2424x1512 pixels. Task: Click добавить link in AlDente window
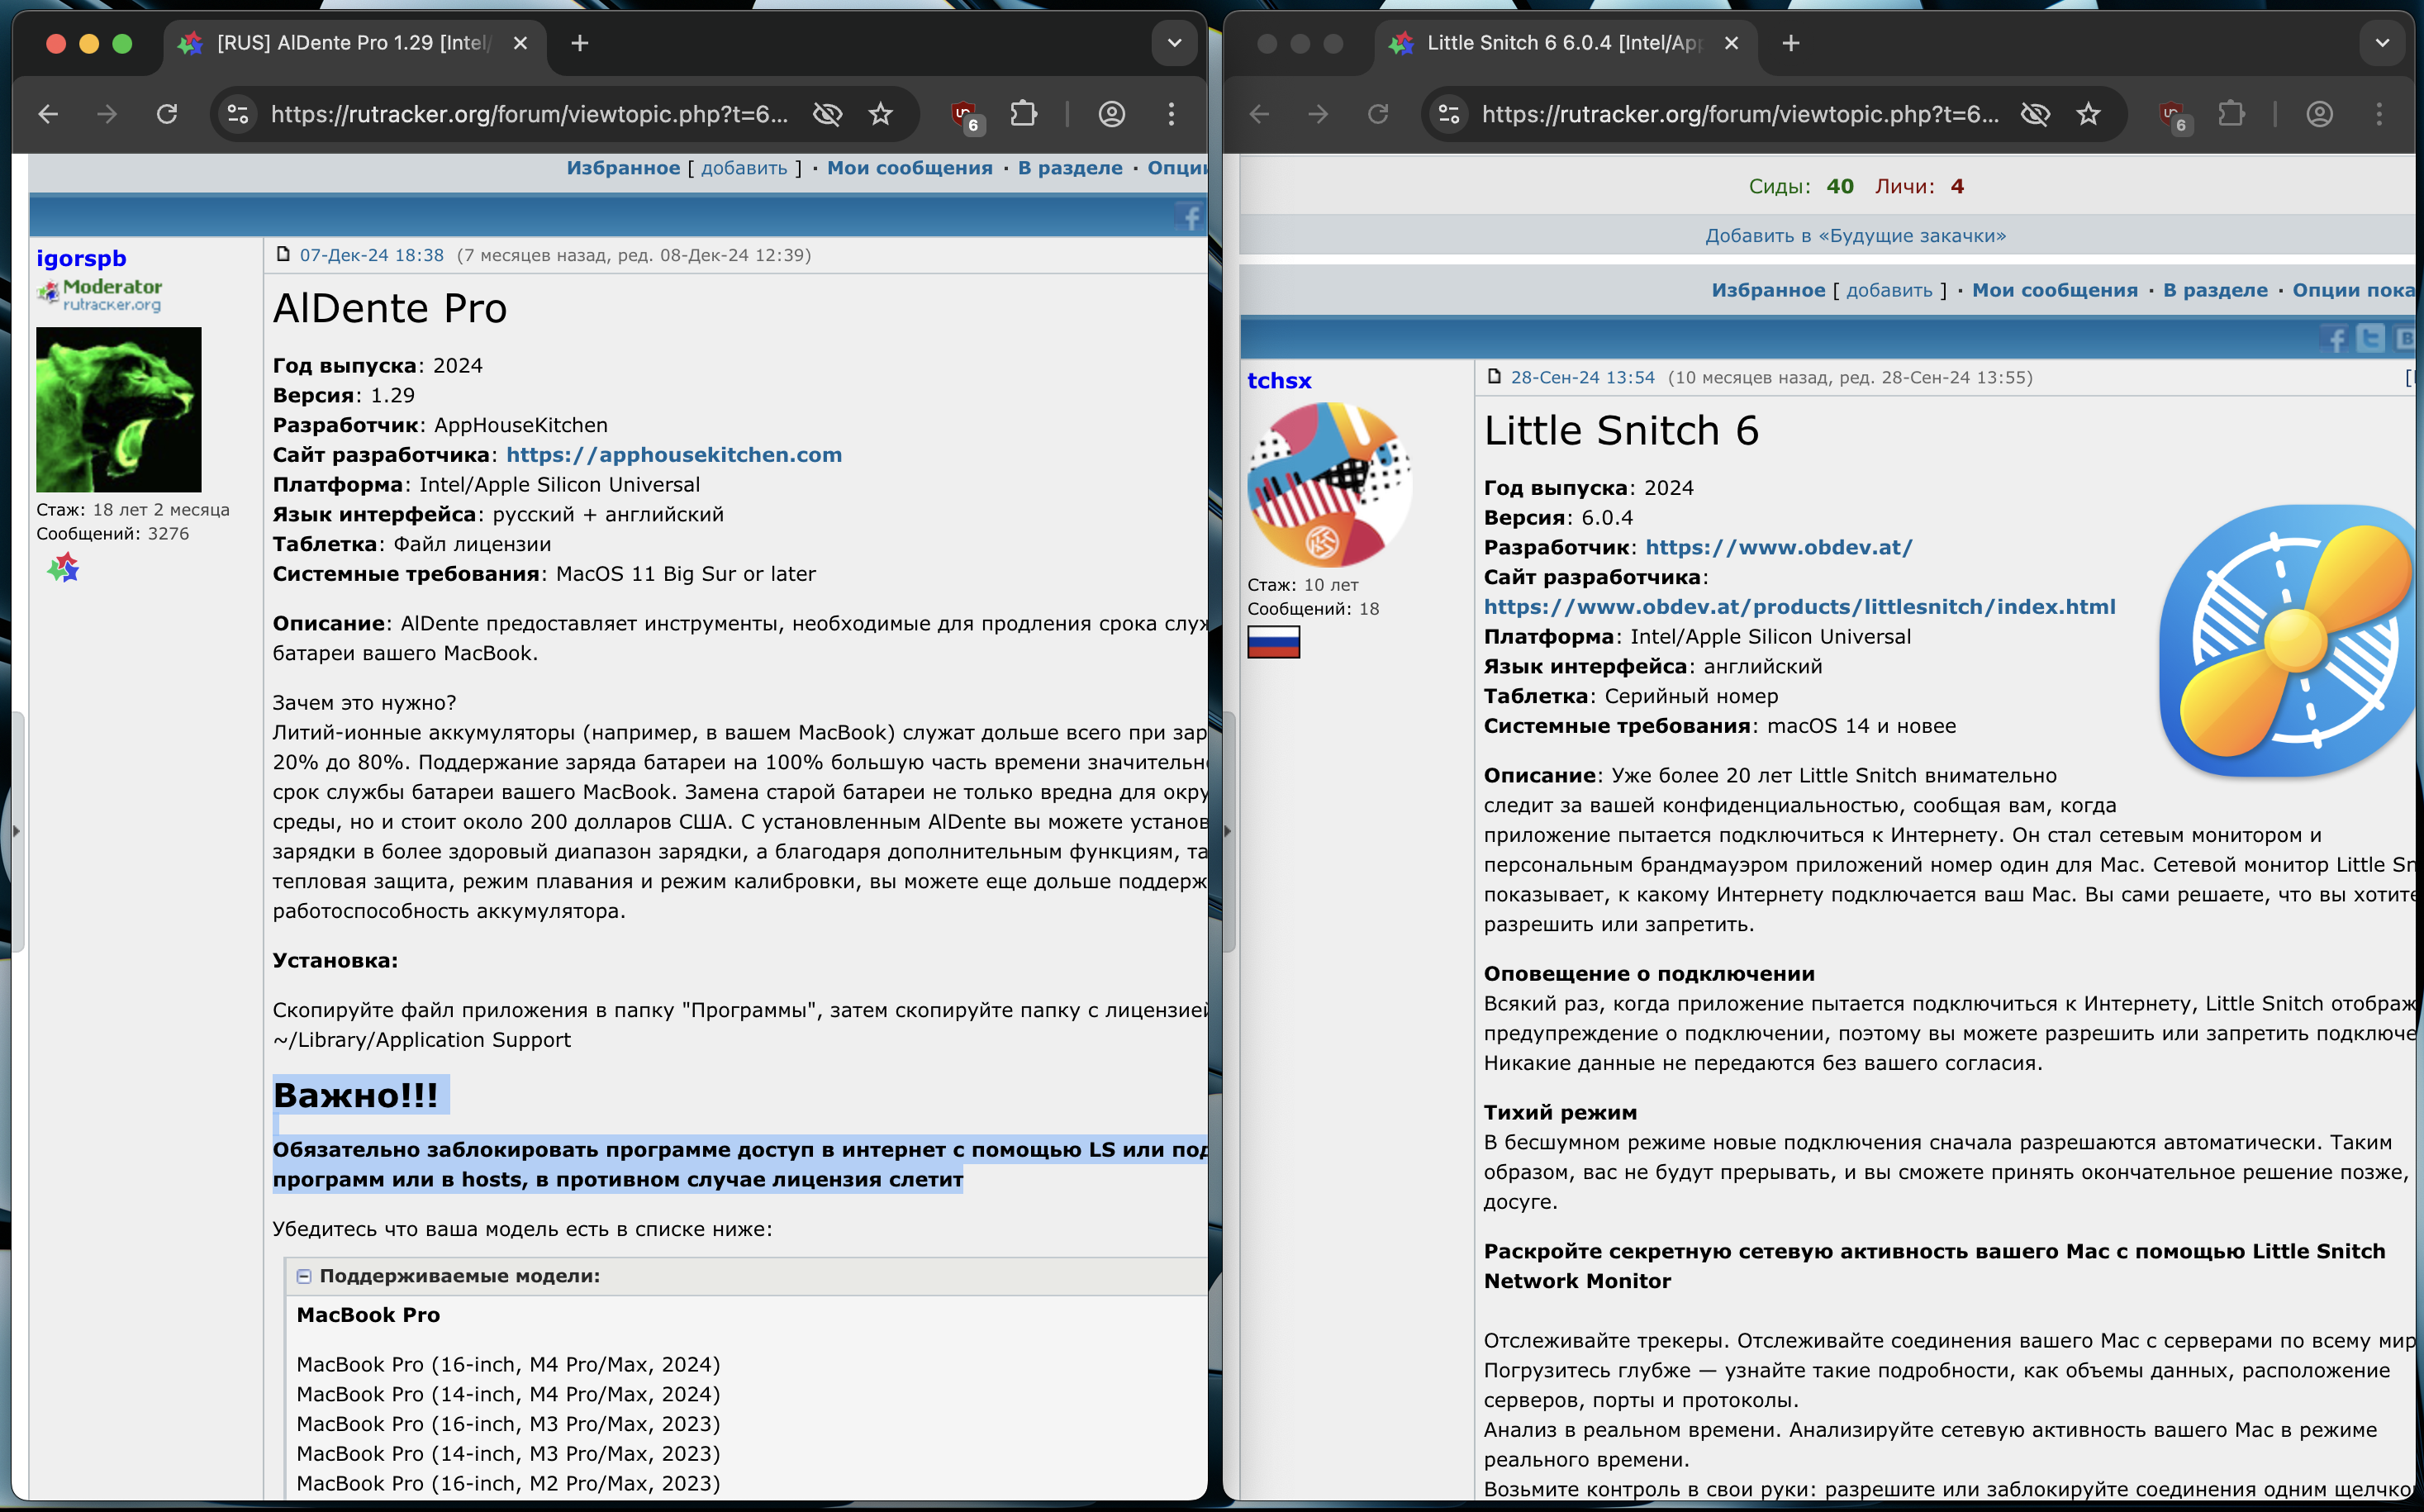744,168
